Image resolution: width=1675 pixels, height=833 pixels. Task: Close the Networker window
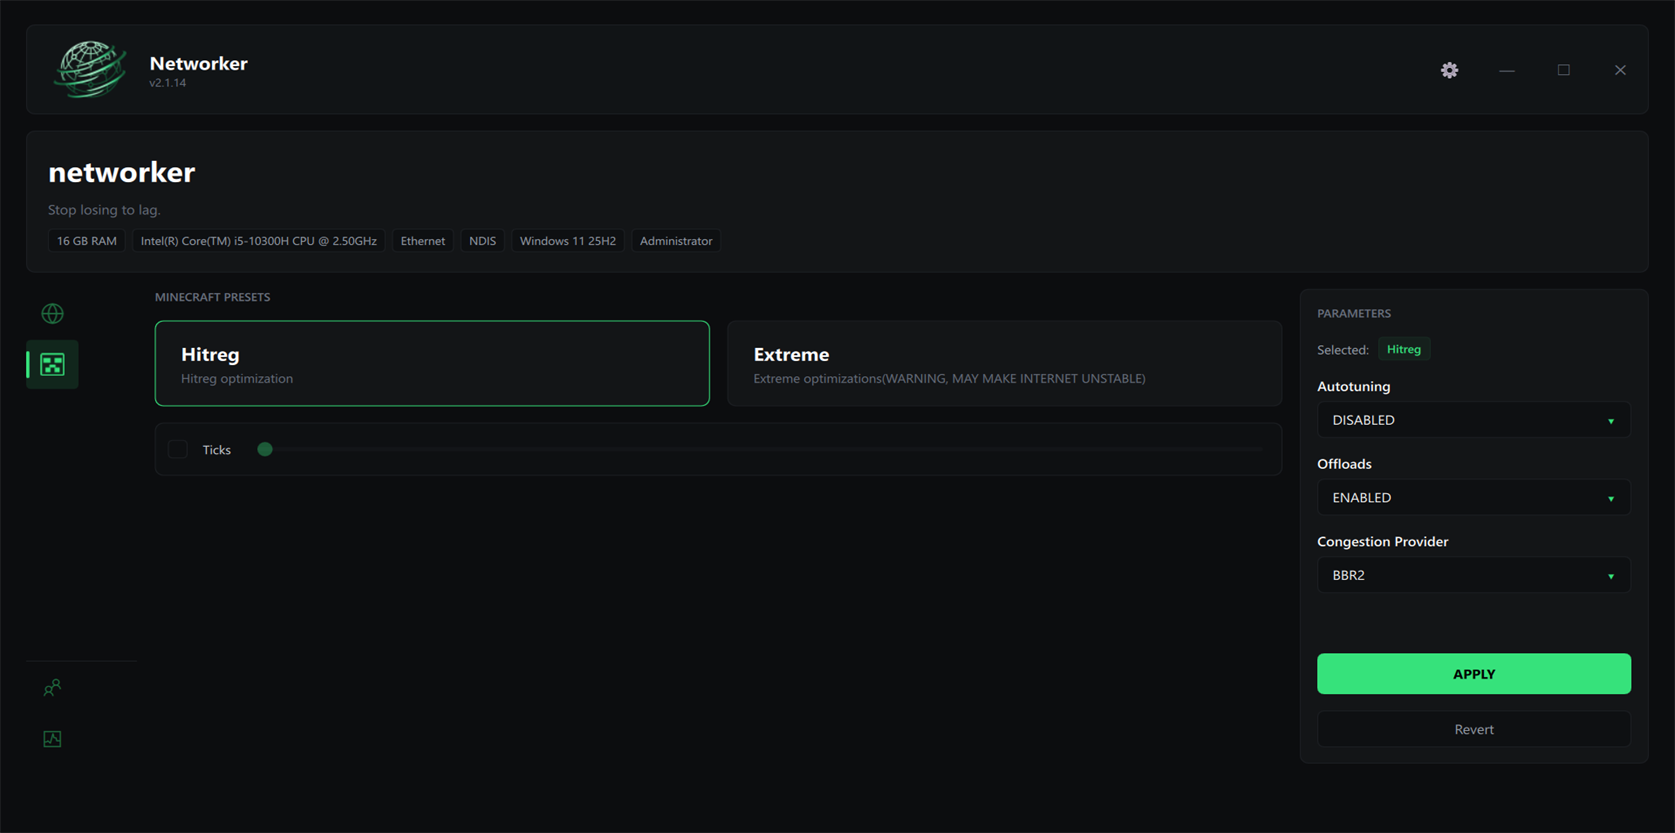click(x=1620, y=70)
